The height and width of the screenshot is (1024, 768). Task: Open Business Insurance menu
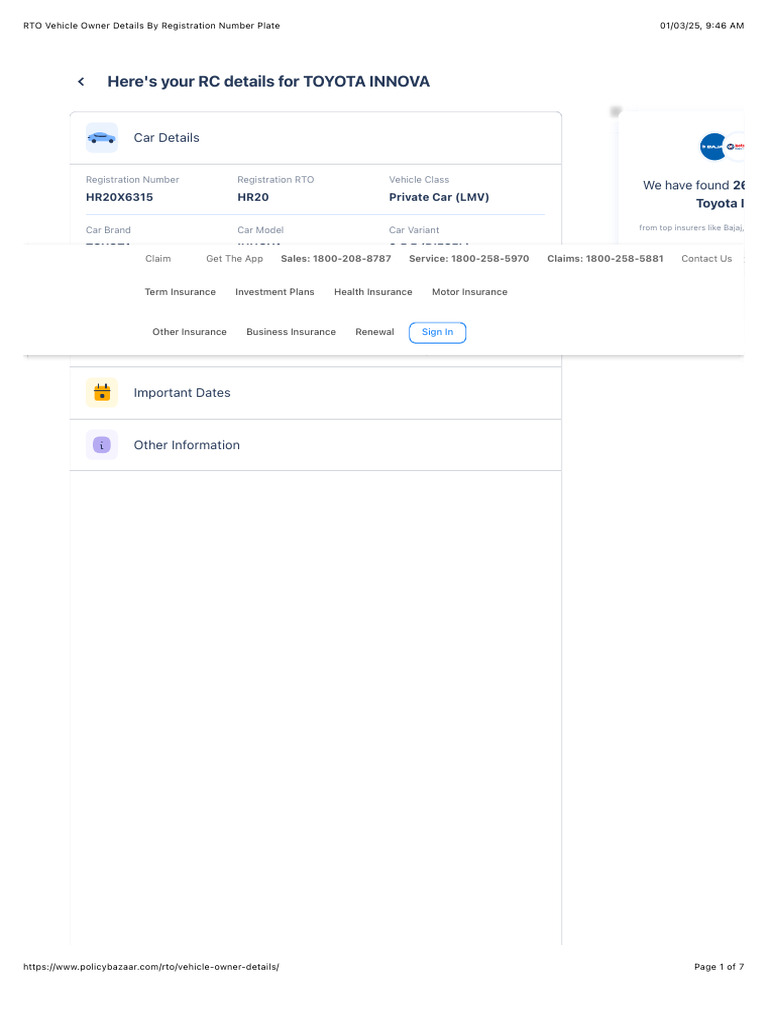click(291, 332)
